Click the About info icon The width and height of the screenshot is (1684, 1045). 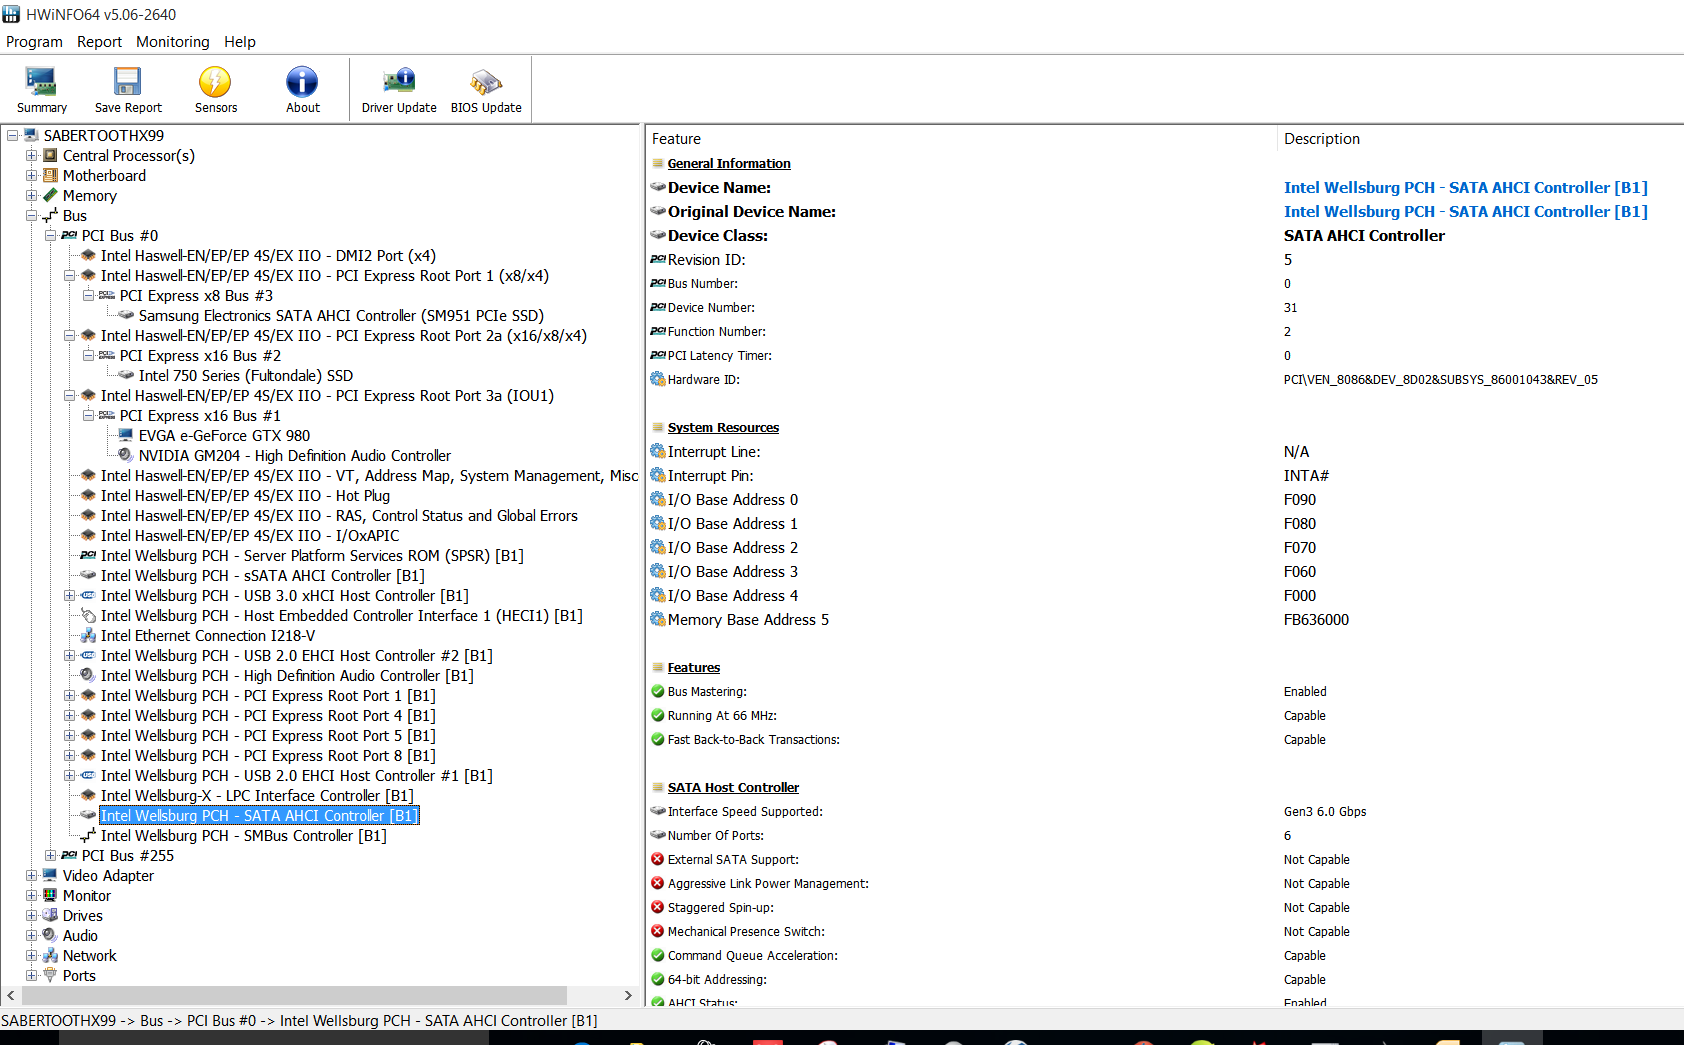coord(302,82)
